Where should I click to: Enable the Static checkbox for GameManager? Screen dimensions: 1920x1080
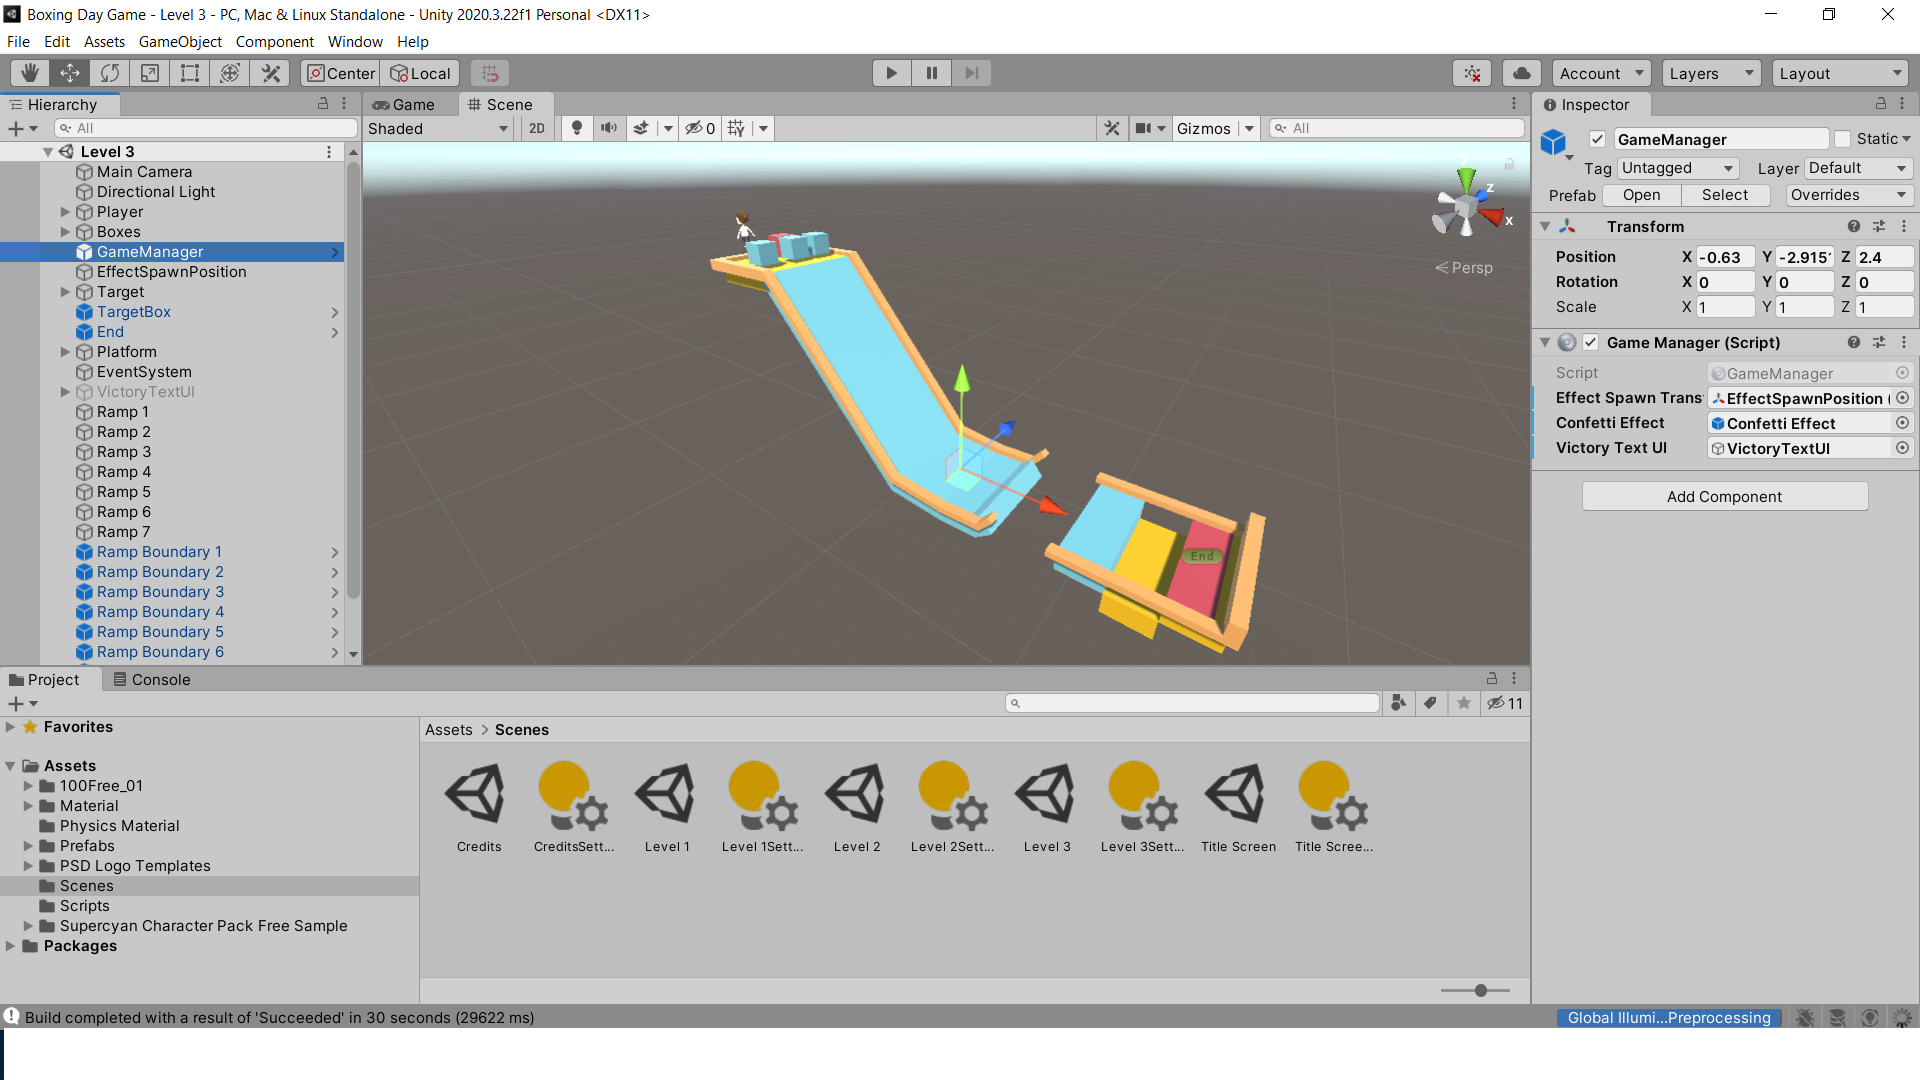(1841, 138)
